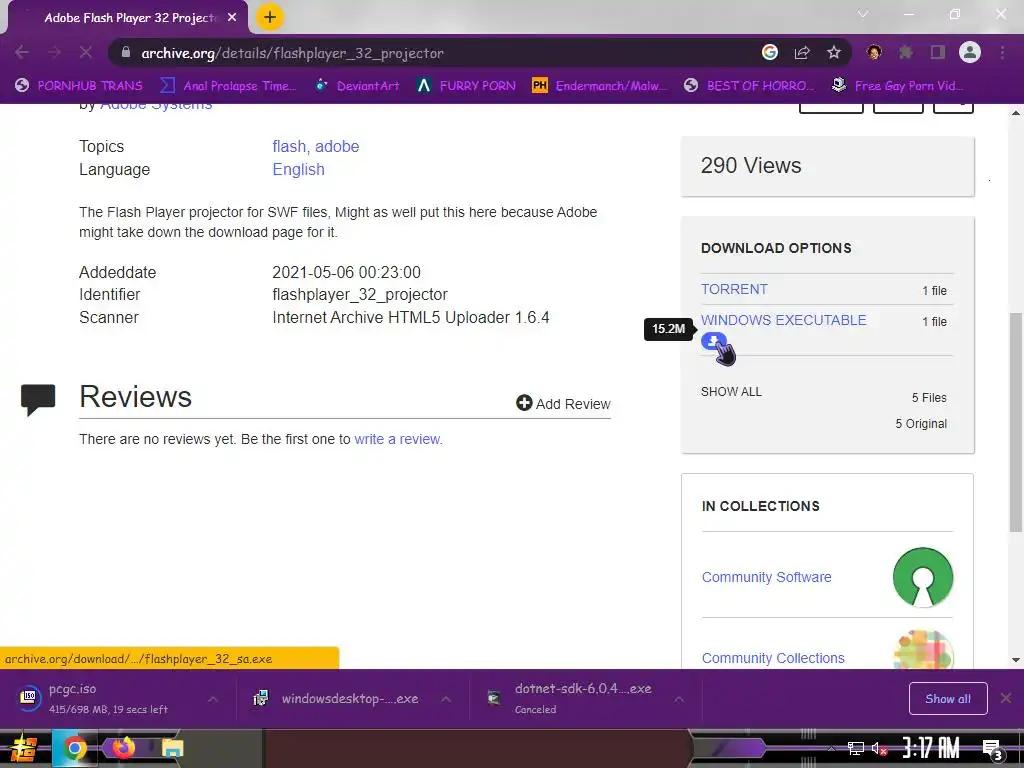
Task: Open the 'write a review' link
Action: 397,440
